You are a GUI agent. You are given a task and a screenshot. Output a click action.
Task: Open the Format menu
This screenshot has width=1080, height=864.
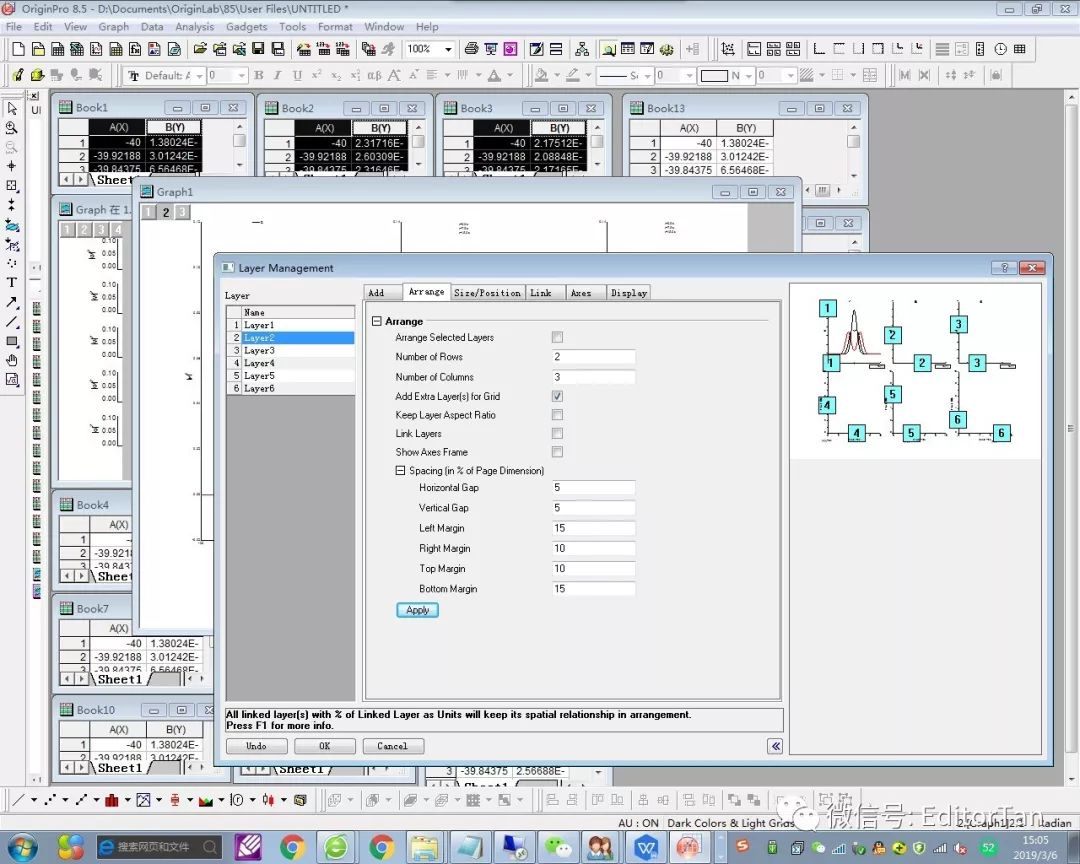click(335, 27)
